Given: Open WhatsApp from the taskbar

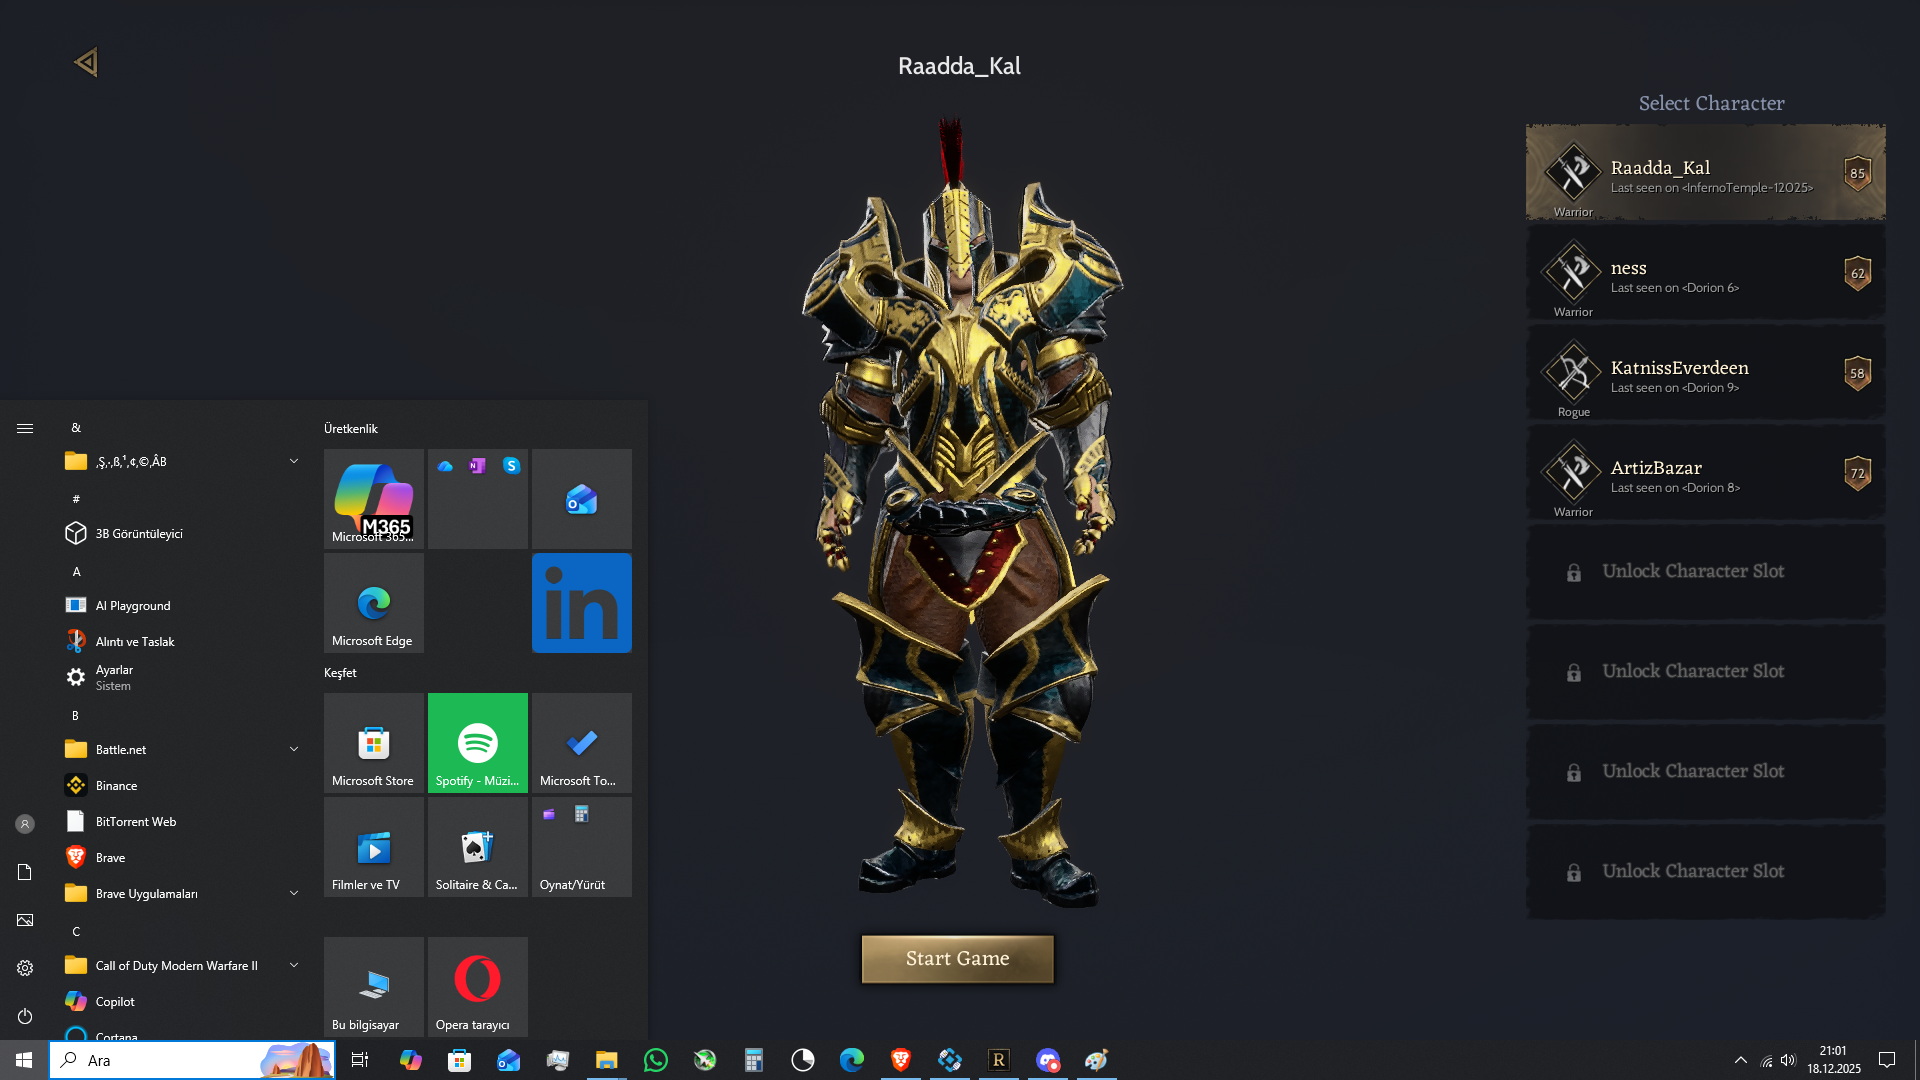Looking at the screenshot, I should 656,1060.
